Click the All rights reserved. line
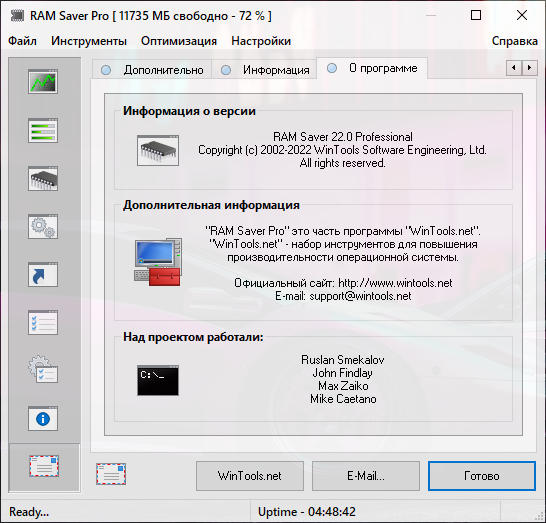The height and width of the screenshot is (523, 546). coord(343,163)
